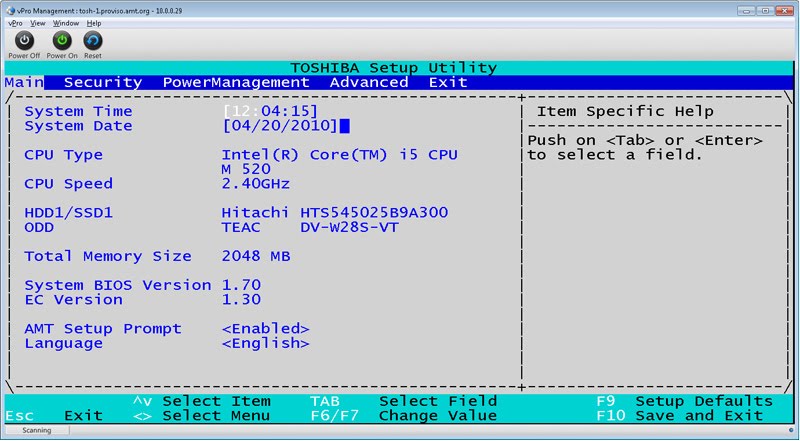
Task: Open the Help menu
Action: [x=94, y=23]
